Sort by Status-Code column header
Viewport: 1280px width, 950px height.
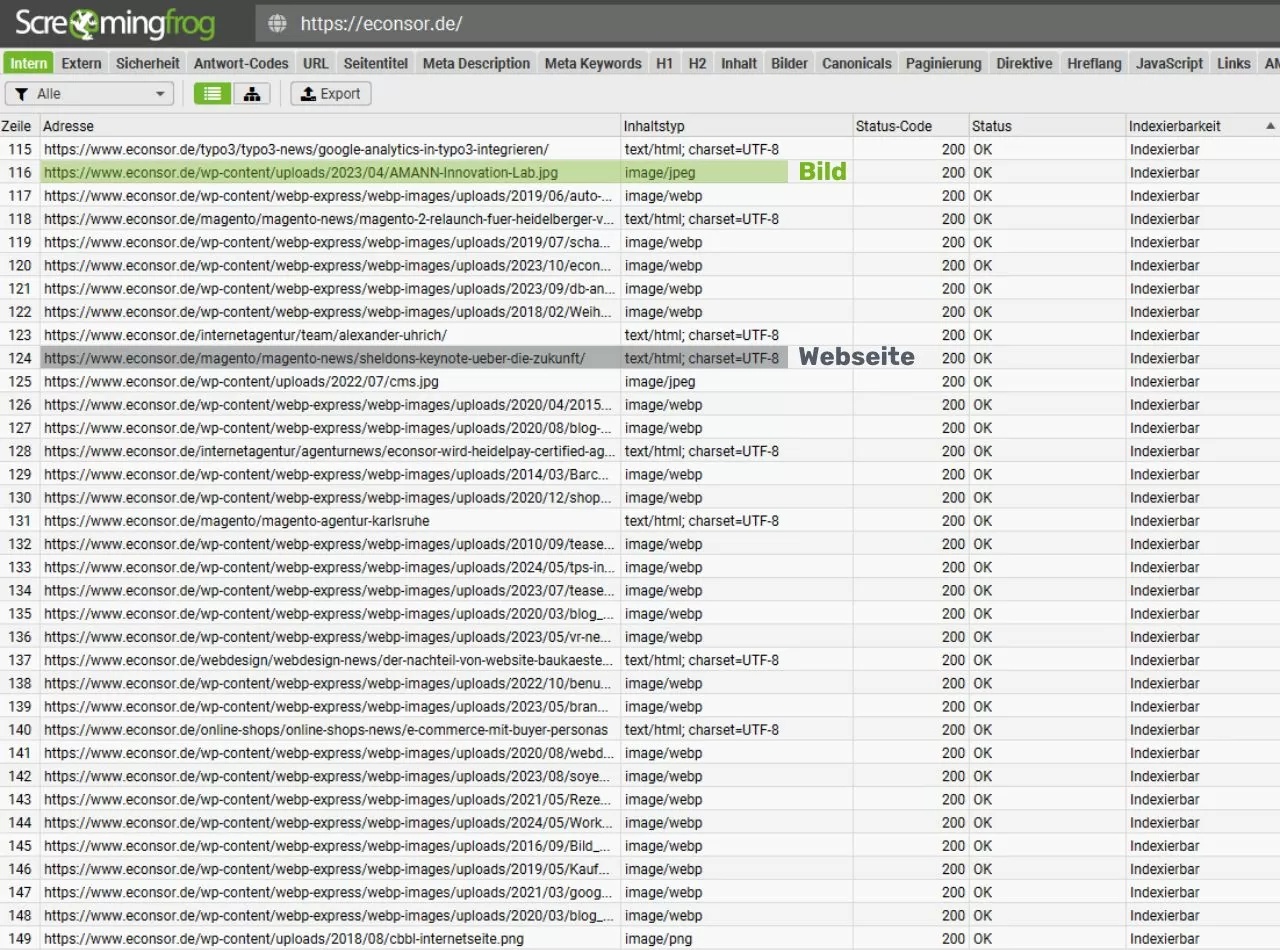[x=893, y=127]
